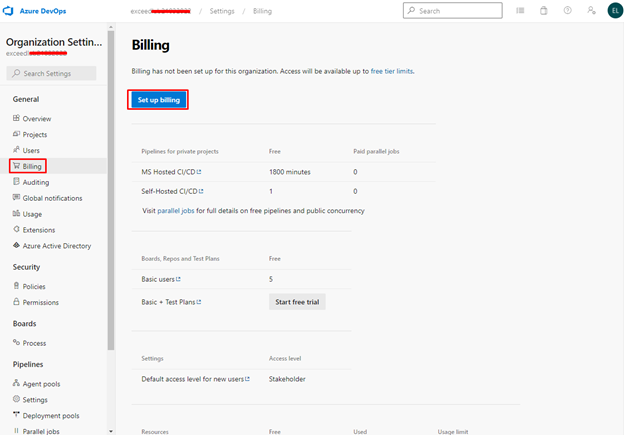The width and height of the screenshot is (624, 435).
Task: Click the Set up billing button
Action: click(x=158, y=100)
